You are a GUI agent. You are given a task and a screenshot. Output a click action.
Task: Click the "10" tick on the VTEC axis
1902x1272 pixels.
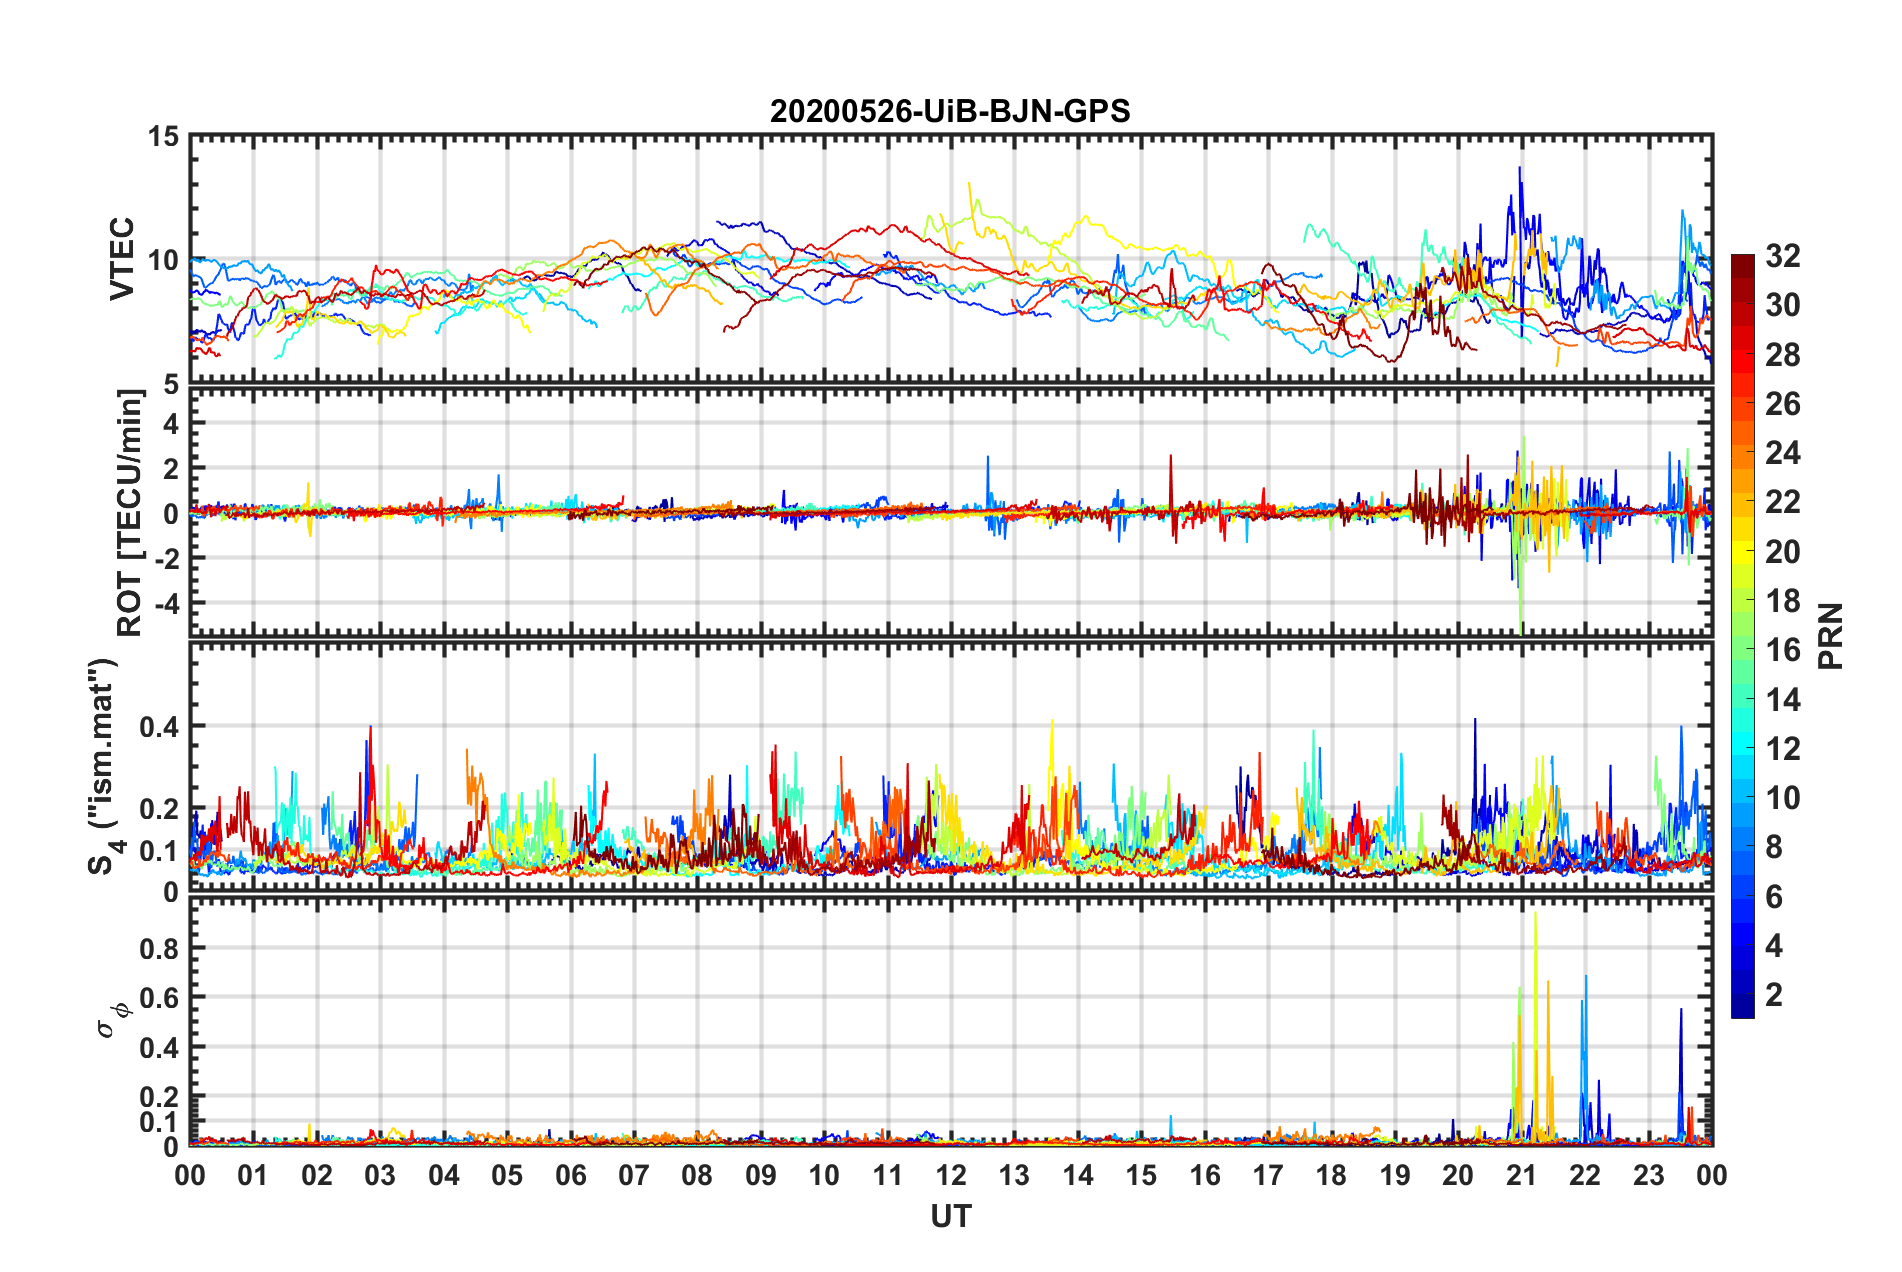(x=163, y=260)
